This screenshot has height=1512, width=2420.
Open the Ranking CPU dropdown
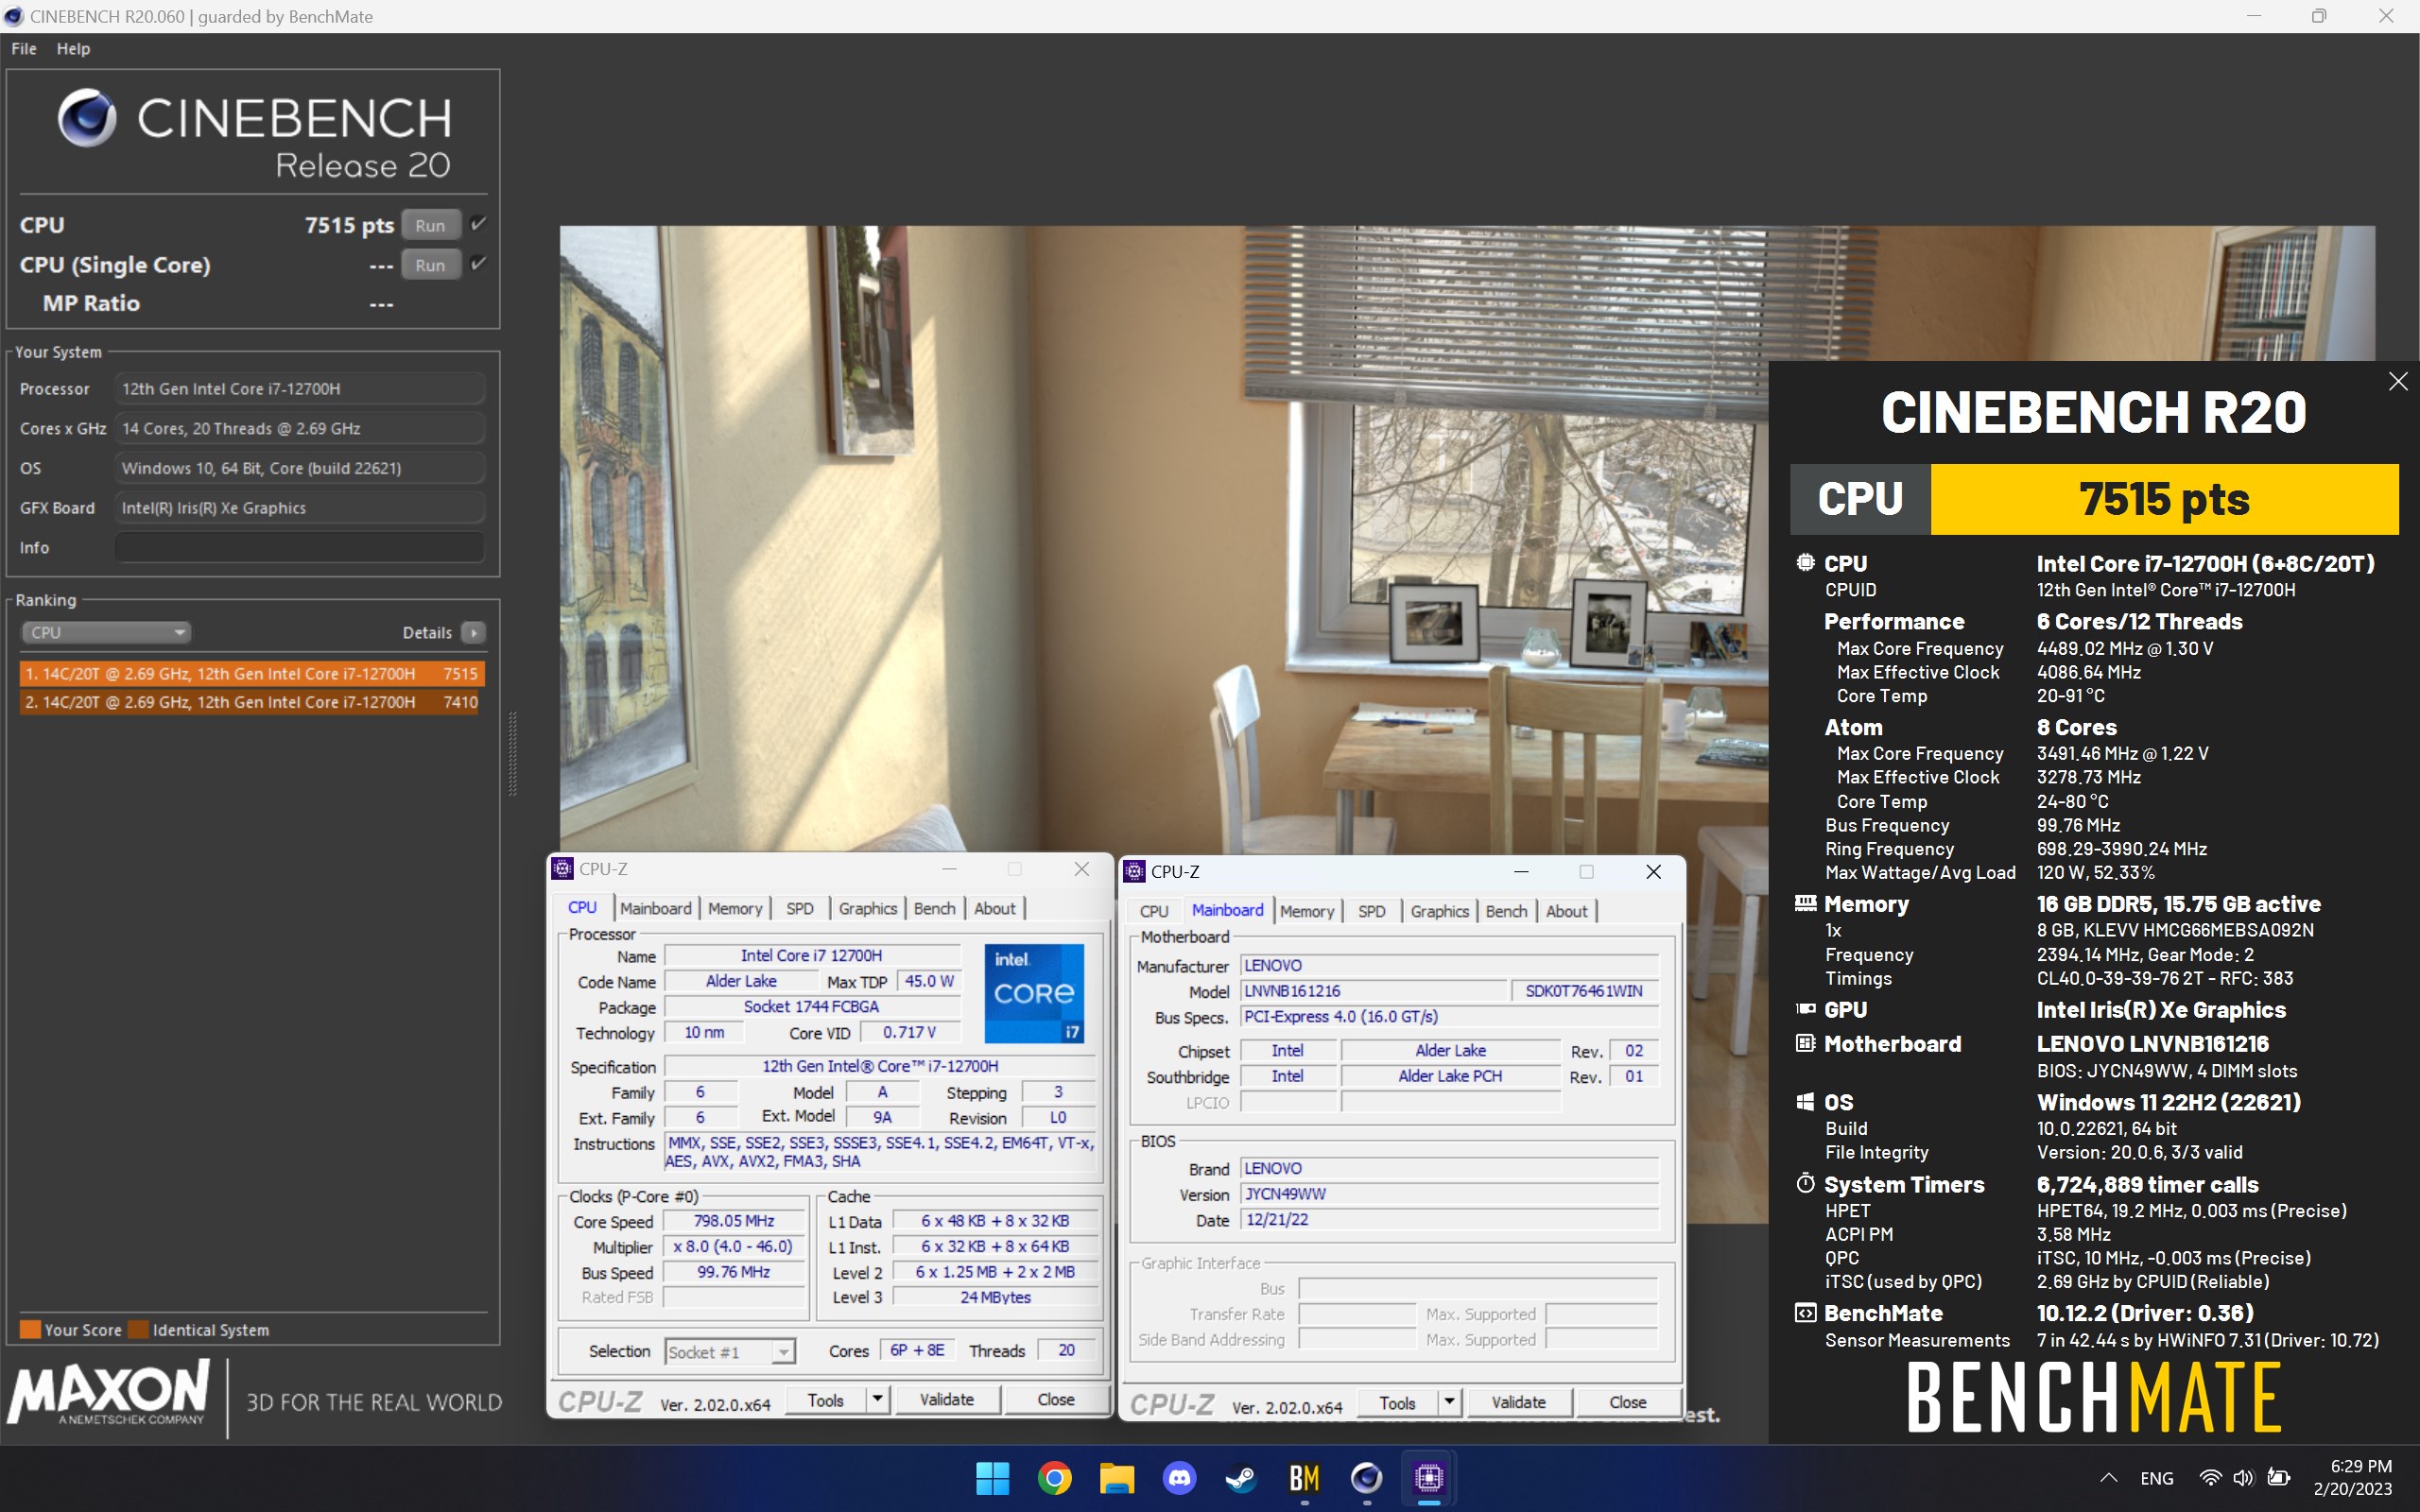(x=106, y=632)
